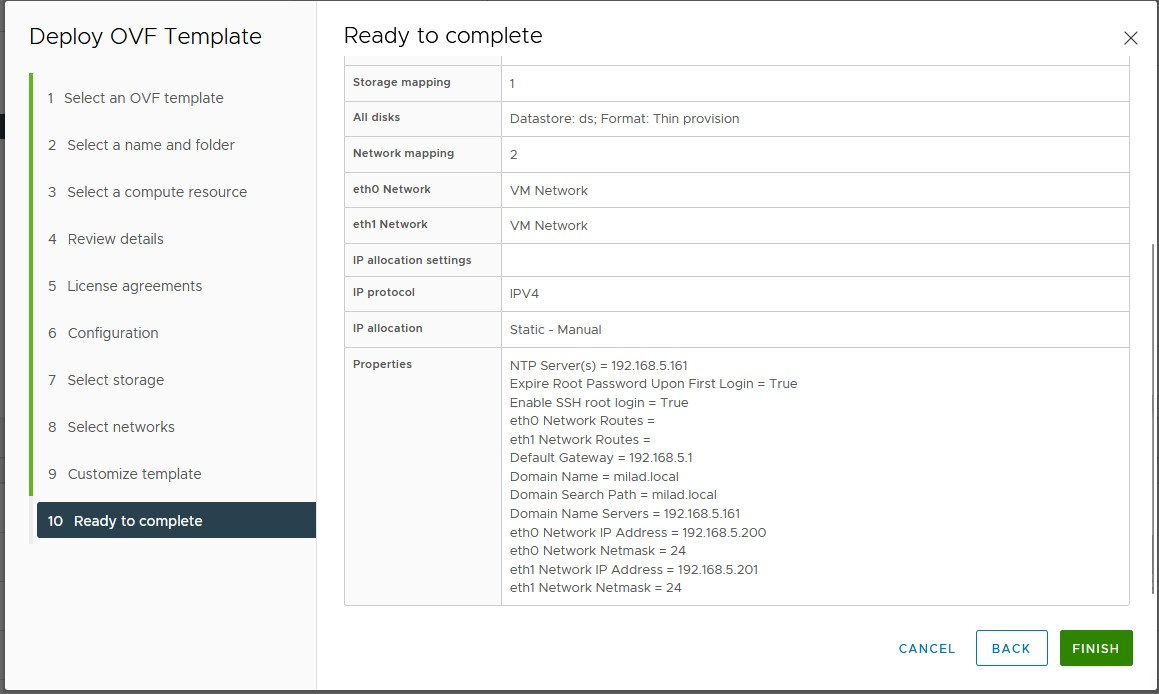
Task: Select the Storage mapping value 1
Action: [x=511, y=84]
